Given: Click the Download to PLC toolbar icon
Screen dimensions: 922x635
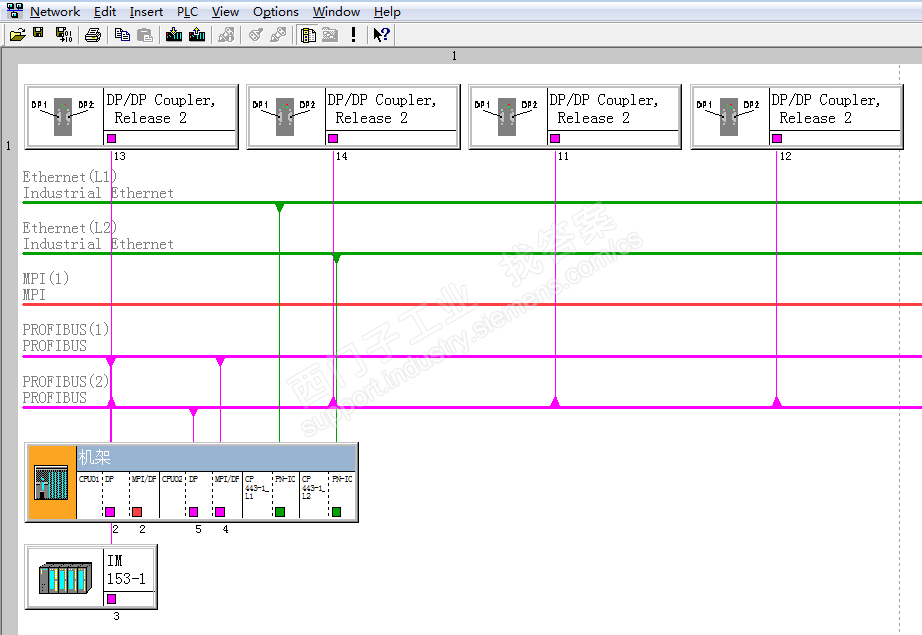Looking at the screenshot, I should (x=174, y=35).
